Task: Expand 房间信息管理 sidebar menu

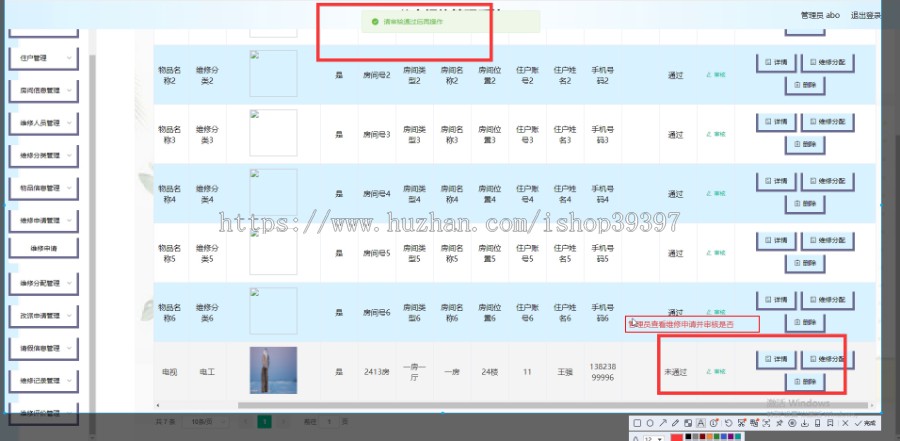Action: point(44,91)
